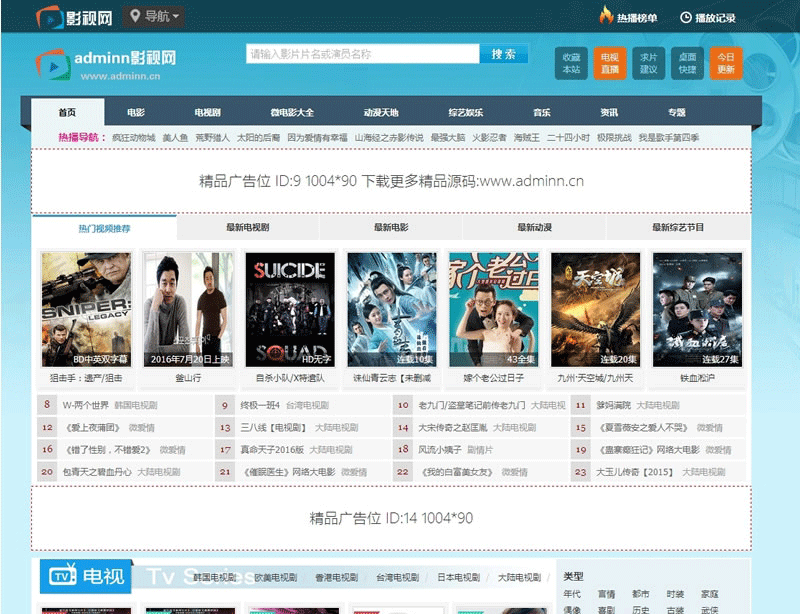This screenshot has width=800, height=614.
Task: Open ranked item 14 大宋传奇之赵匡胤
Action: (453, 428)
